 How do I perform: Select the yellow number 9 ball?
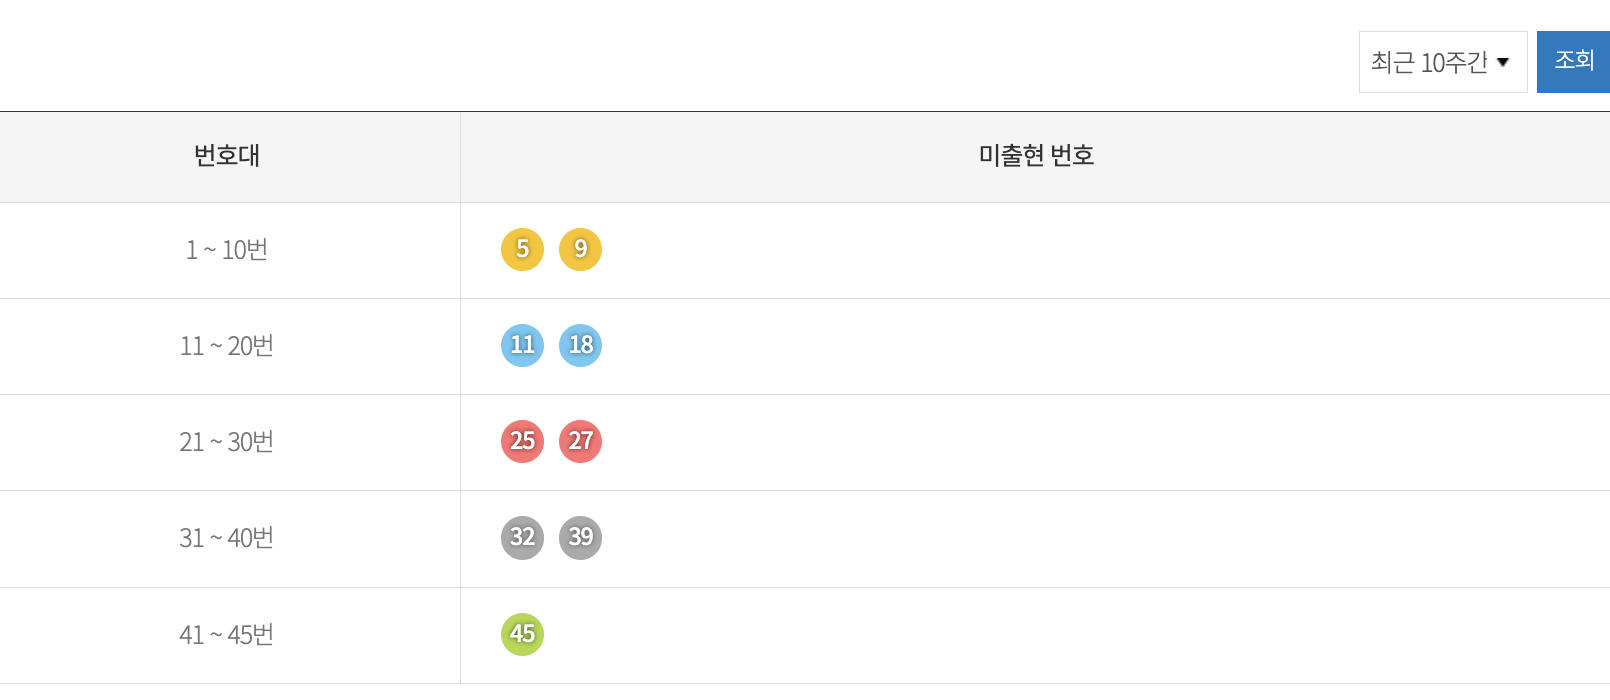pos(581,250)
